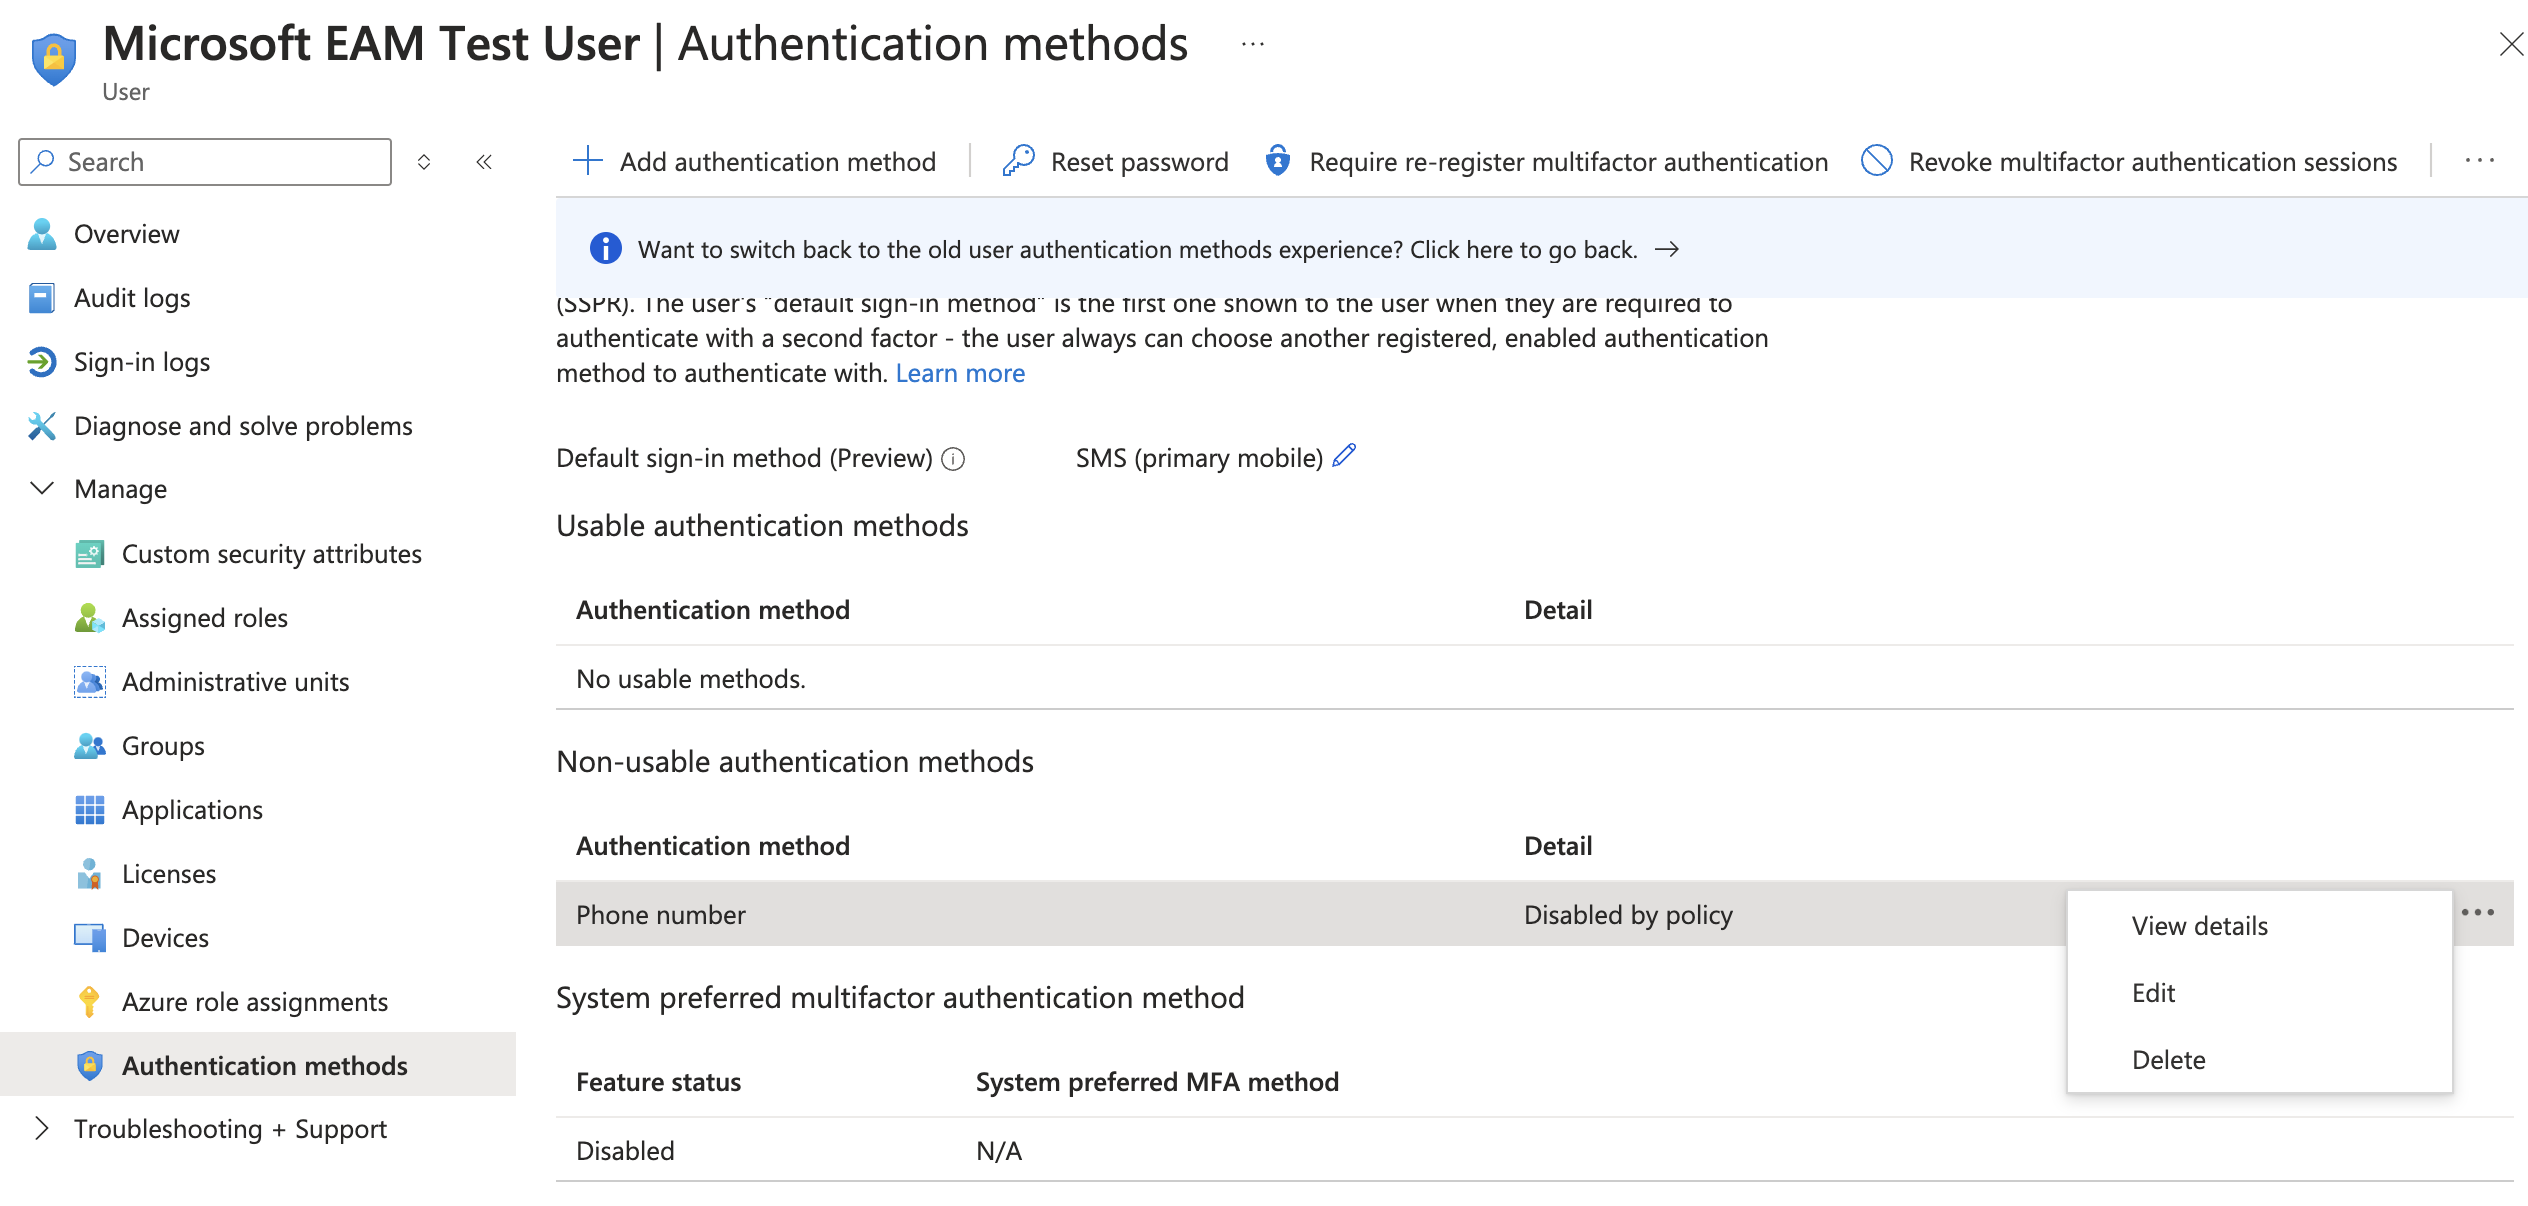This screenshot has height=1206, width=2528.
Task: Collapse the Manage section
Action: pos(42,489)
